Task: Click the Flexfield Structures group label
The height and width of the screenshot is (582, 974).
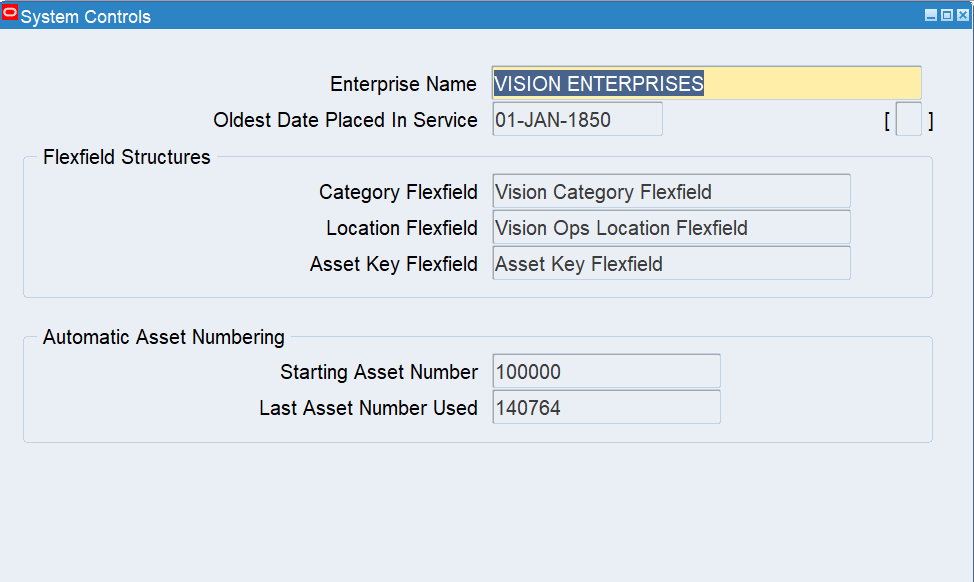Action: point(126,157)
